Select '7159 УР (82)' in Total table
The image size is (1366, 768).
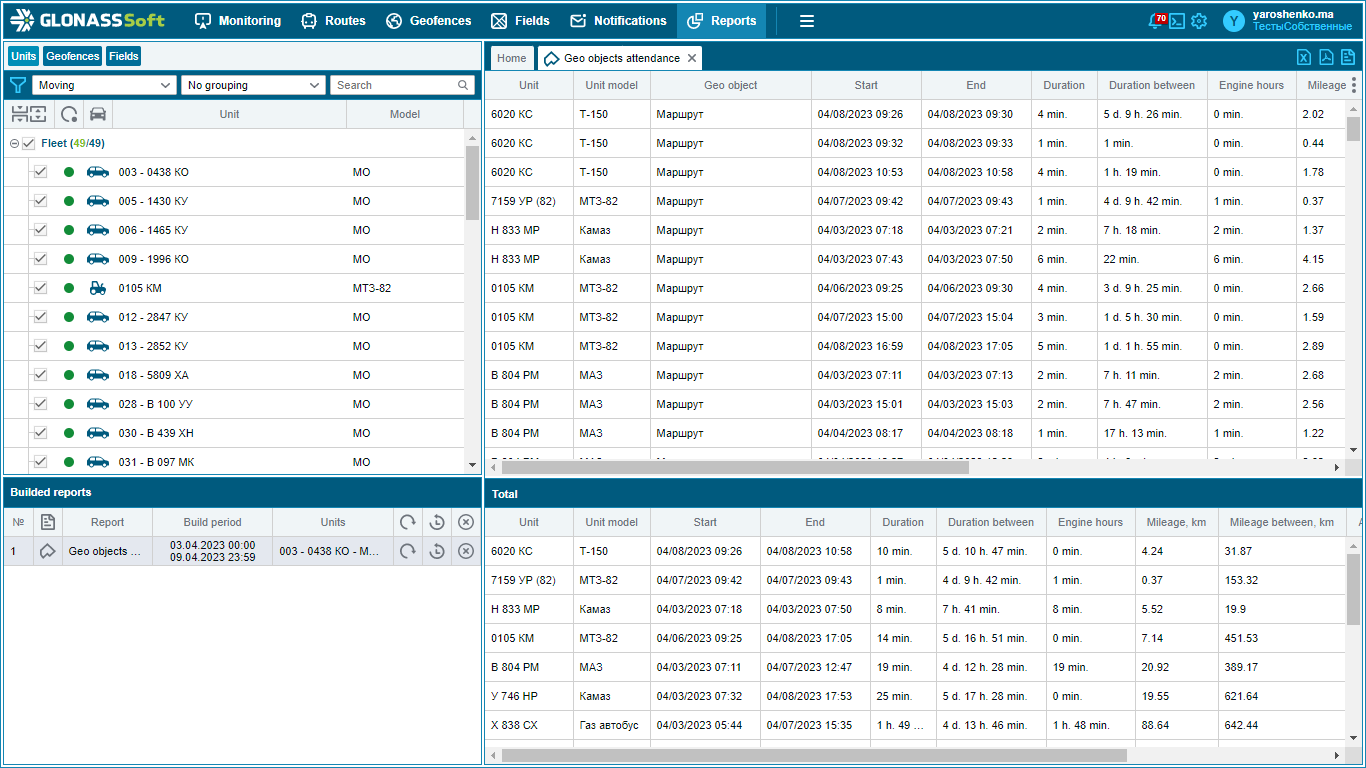tap(523, 580)
